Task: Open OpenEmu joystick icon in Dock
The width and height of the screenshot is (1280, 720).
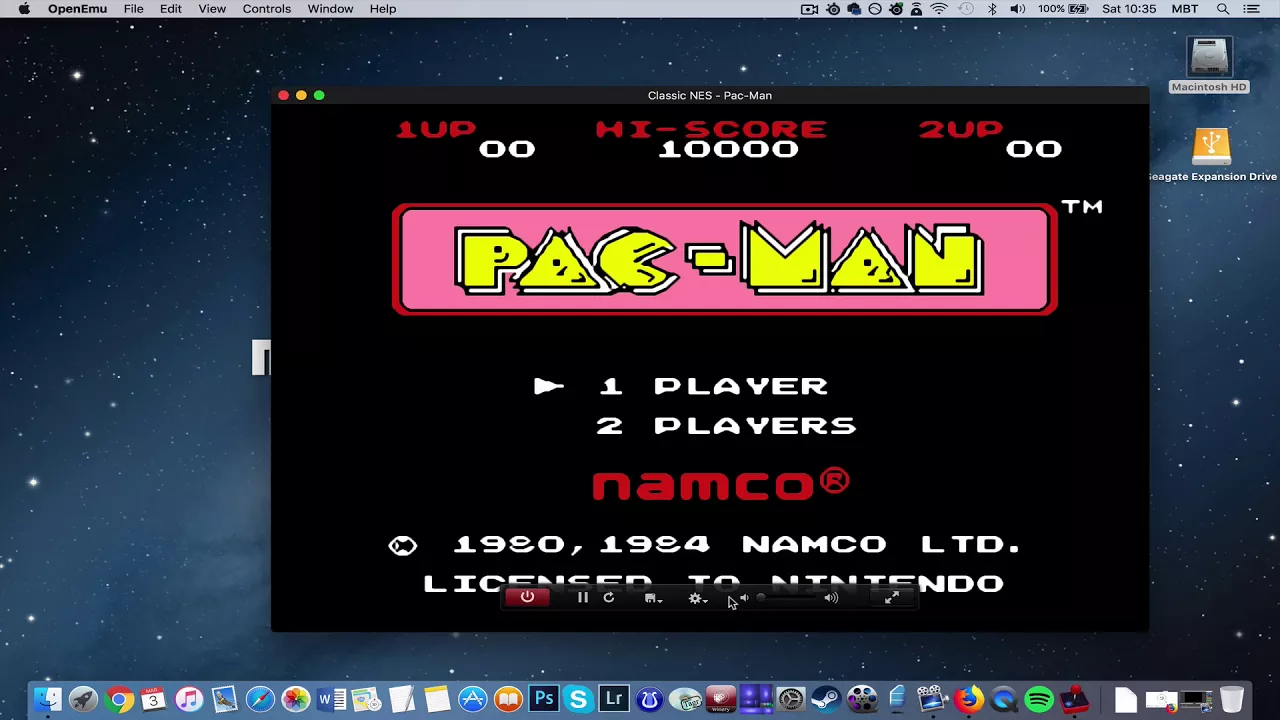Action: 1074,699
